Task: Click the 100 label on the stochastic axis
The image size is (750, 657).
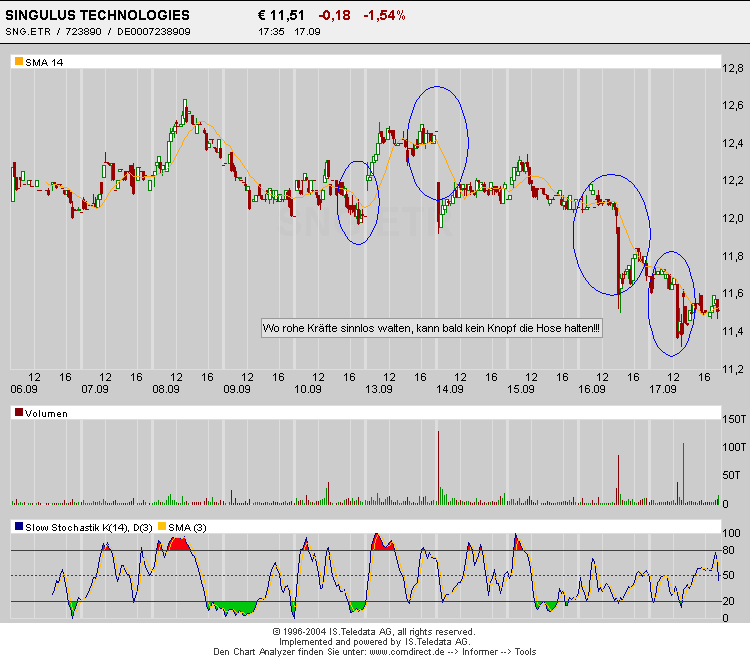Action: pos(731,533)
